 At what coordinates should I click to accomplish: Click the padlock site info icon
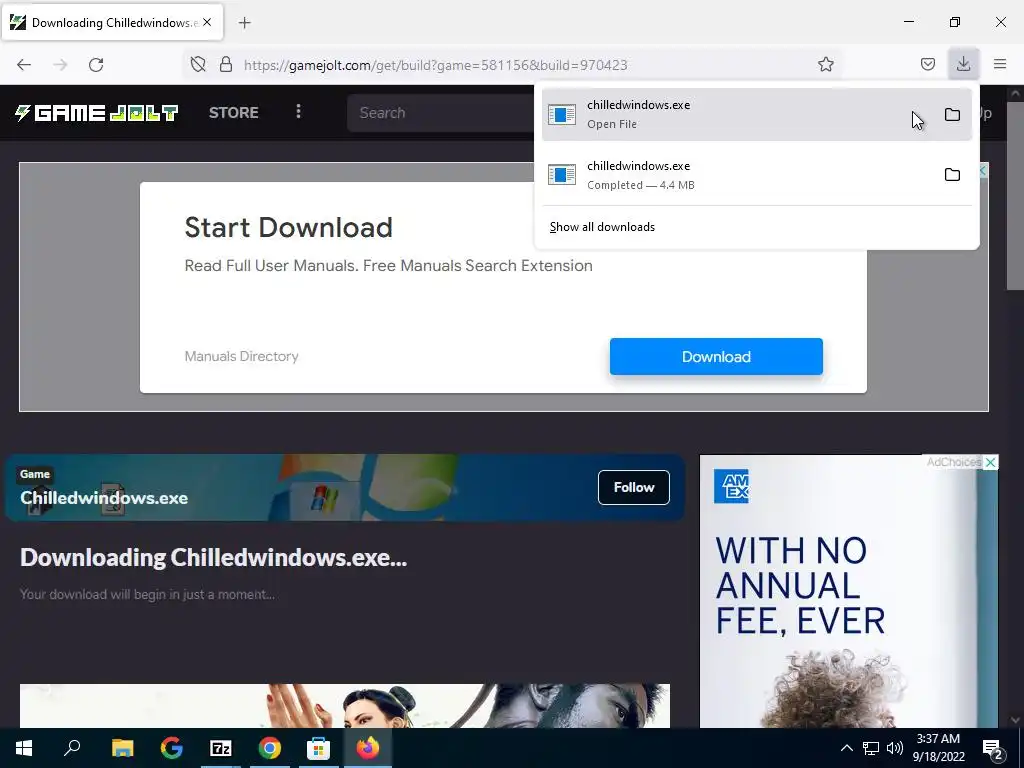(x=226, y=64)
